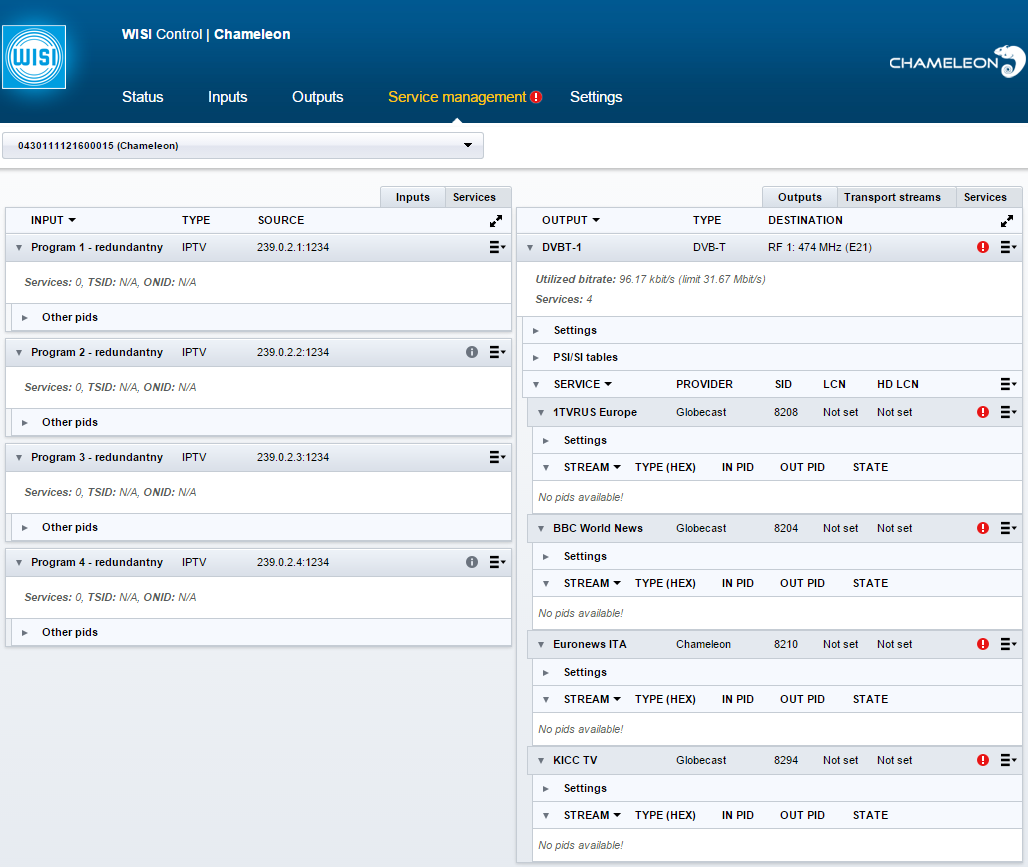Click the RF 1: 474 MHz (E21) destination
The image size is (1028, 867).
tap(820, 247)
